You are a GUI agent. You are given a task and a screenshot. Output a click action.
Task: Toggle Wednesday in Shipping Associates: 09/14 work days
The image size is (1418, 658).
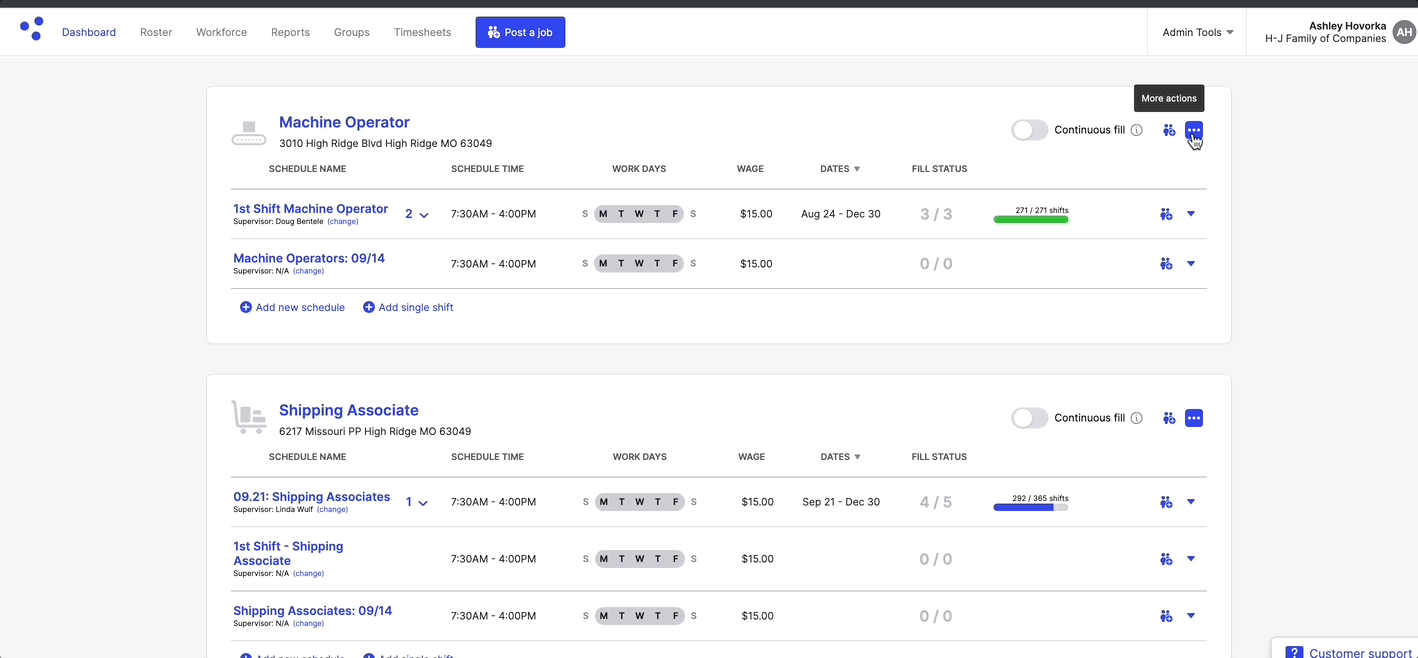640,616
